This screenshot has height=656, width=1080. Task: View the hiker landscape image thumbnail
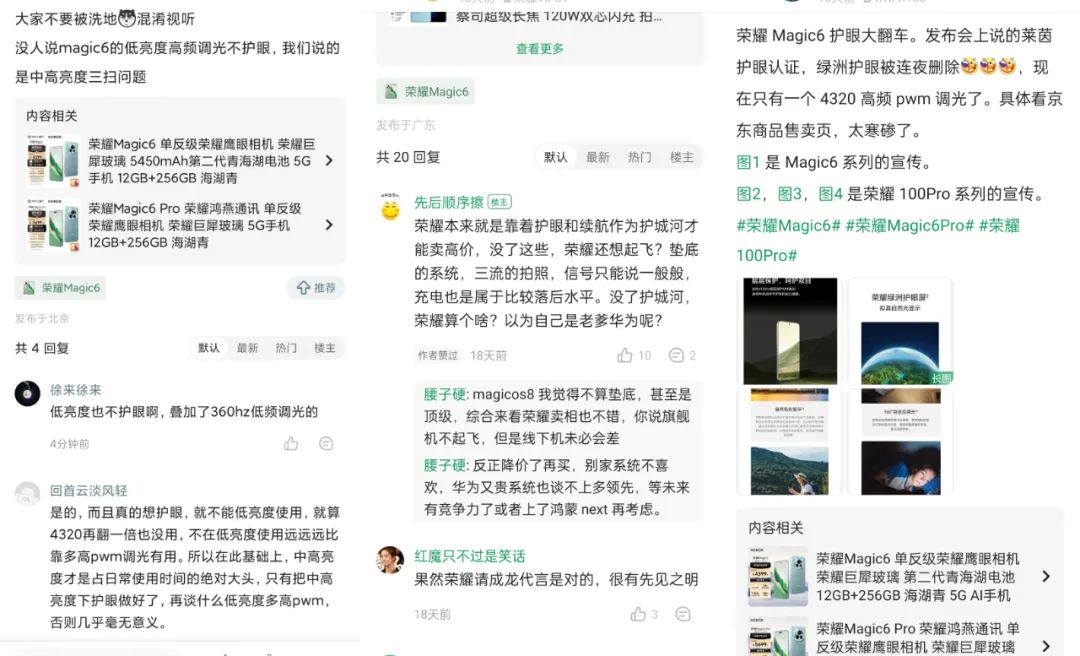[x=790, y=442]
